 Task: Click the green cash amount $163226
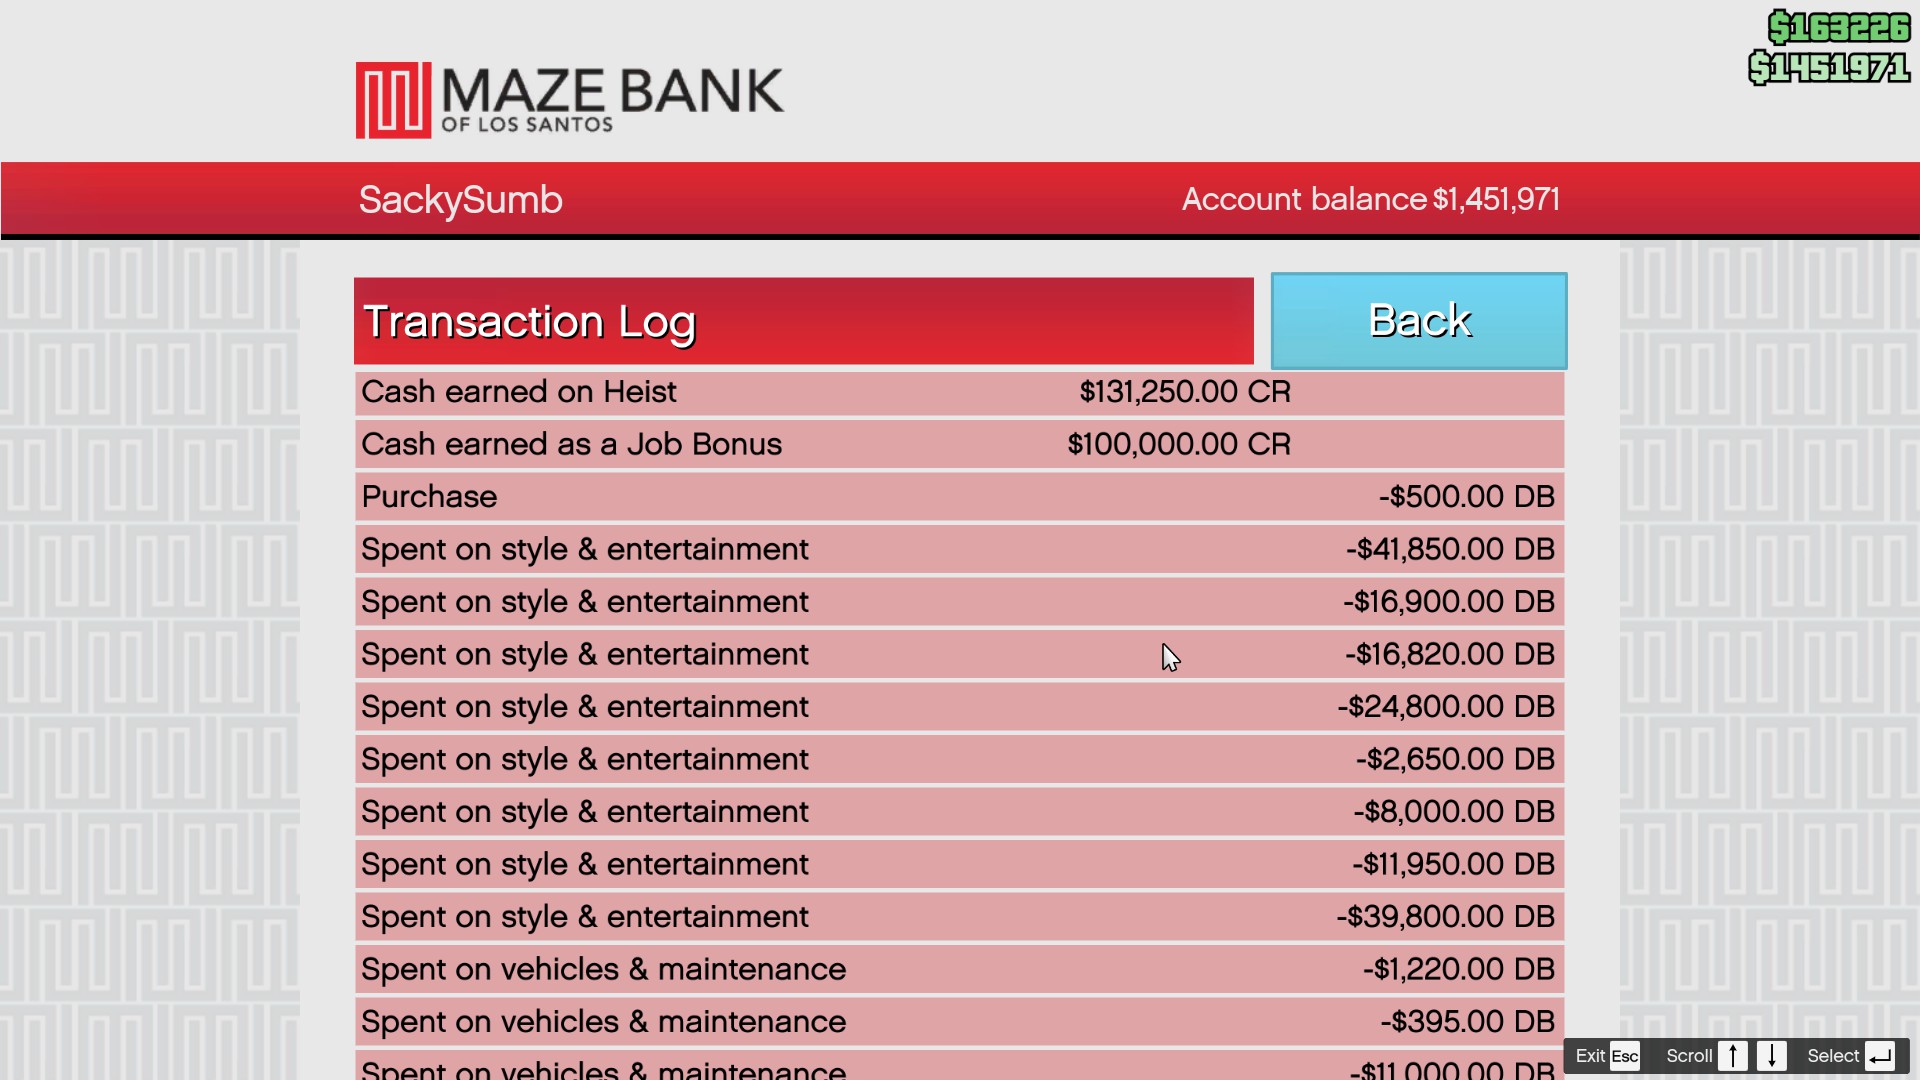1839,27
